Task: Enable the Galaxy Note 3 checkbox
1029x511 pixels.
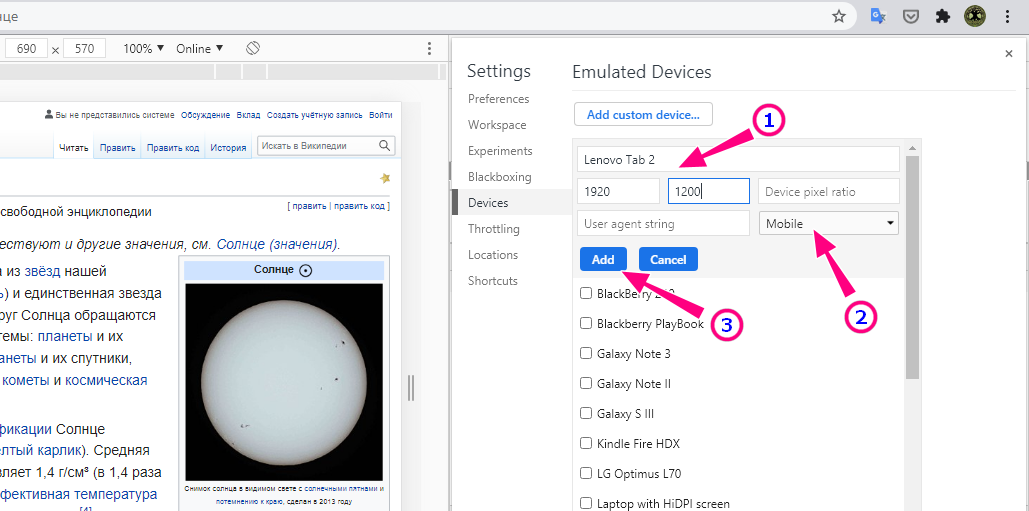Action: (586, 354)
